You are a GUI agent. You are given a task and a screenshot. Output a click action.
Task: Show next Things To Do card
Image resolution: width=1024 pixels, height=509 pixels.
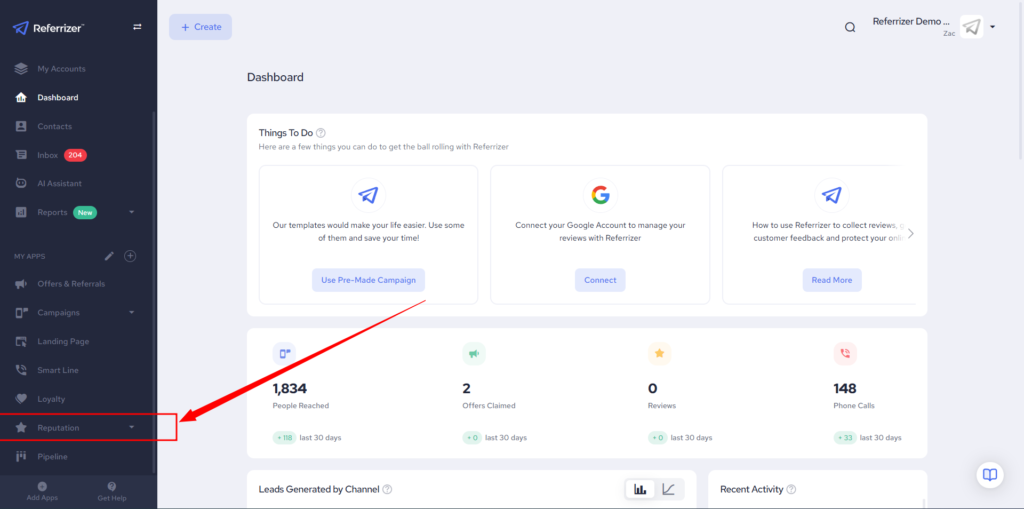click(x=910, y=234)
